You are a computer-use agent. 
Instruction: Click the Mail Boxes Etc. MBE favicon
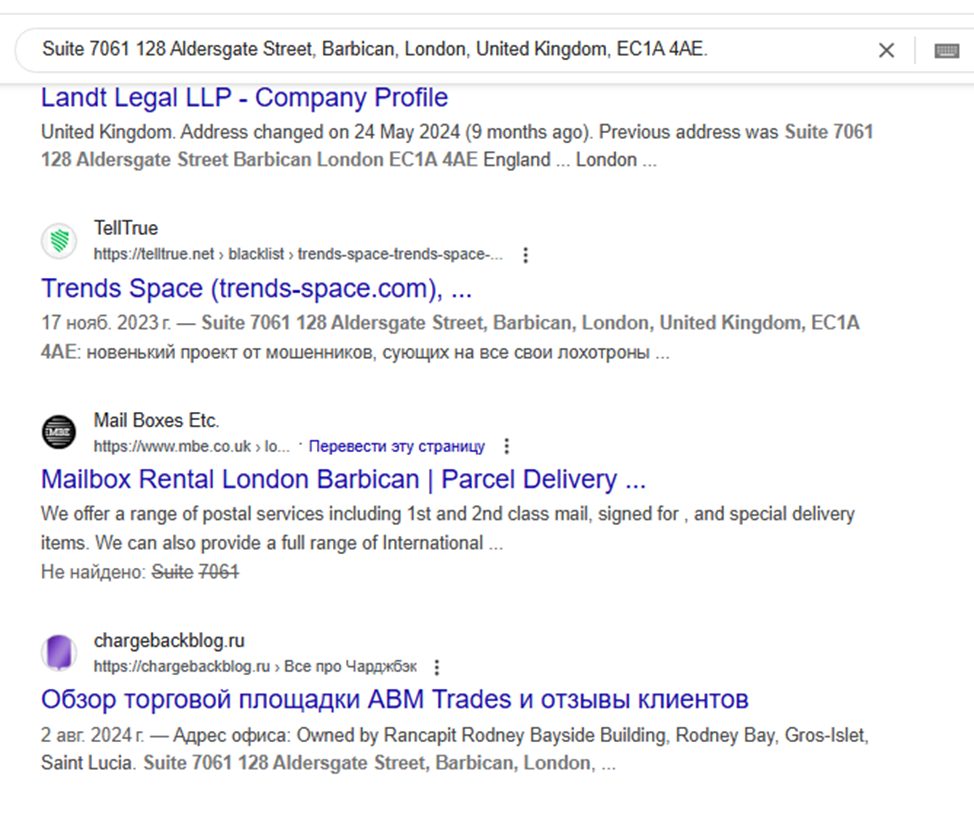point(59,432)
